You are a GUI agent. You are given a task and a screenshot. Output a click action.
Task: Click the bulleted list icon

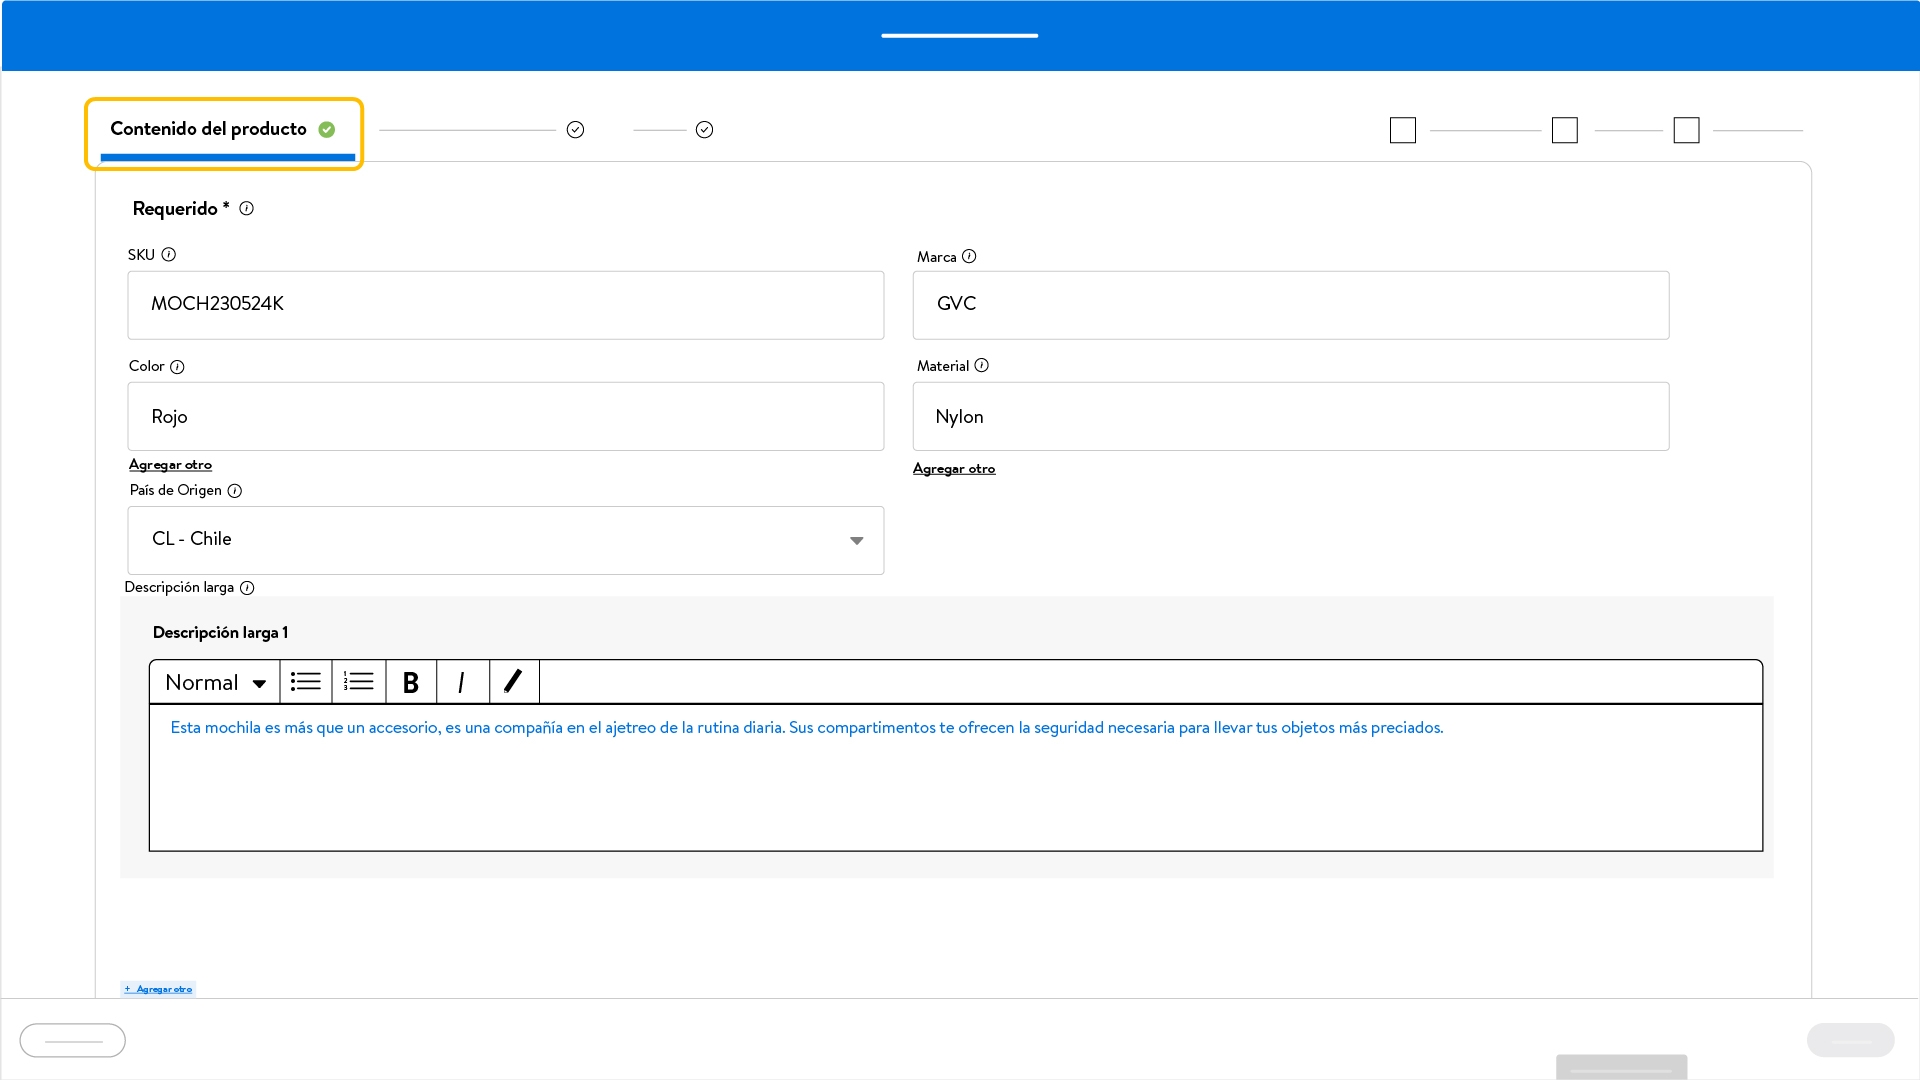click(306, 682)
